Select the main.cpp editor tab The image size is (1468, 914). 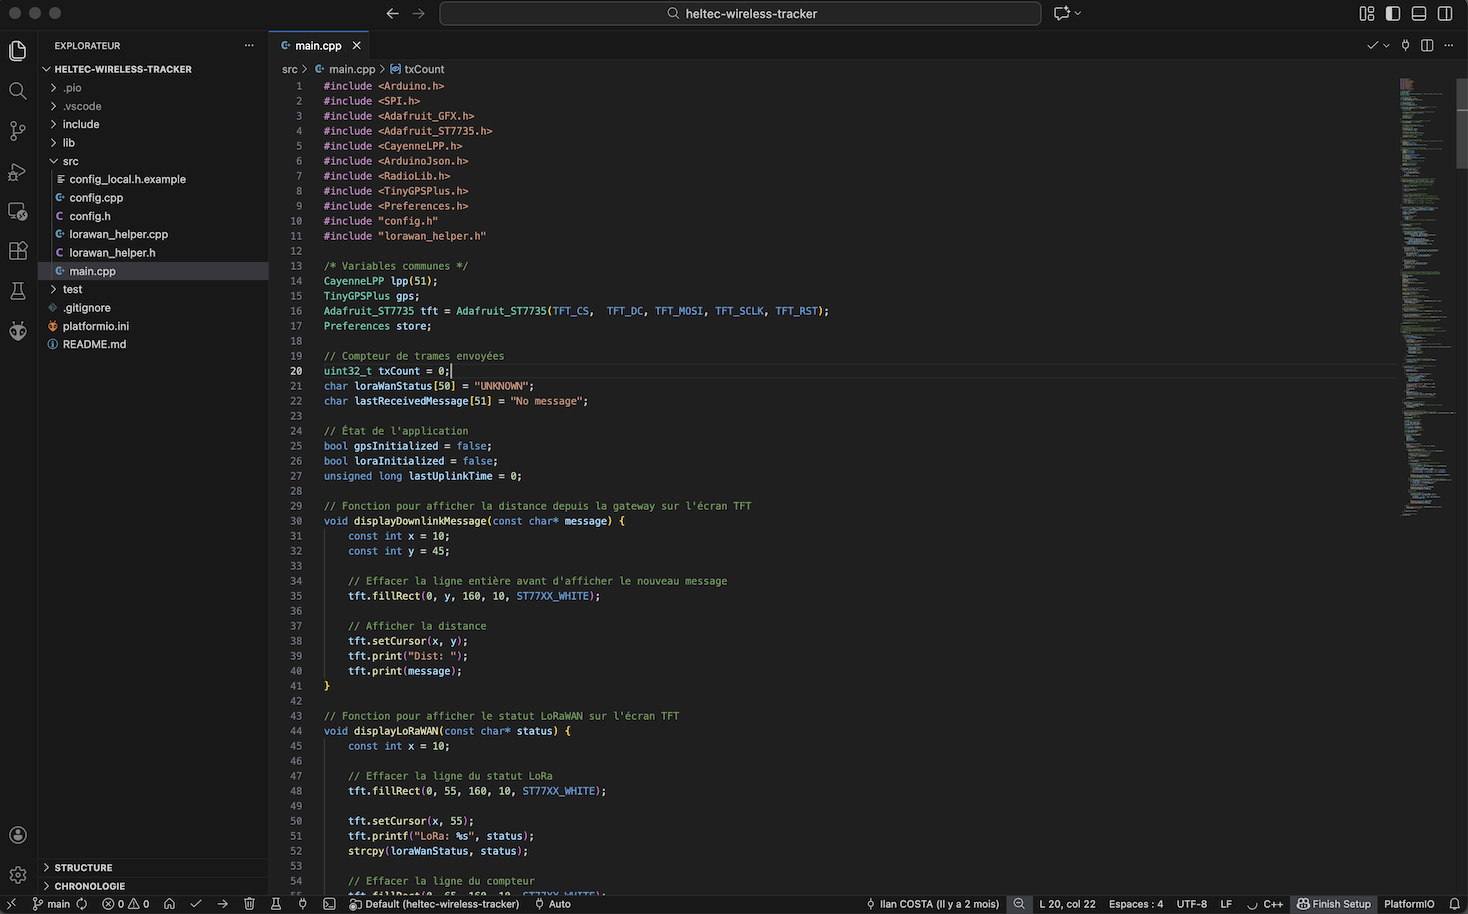(317, 45)
